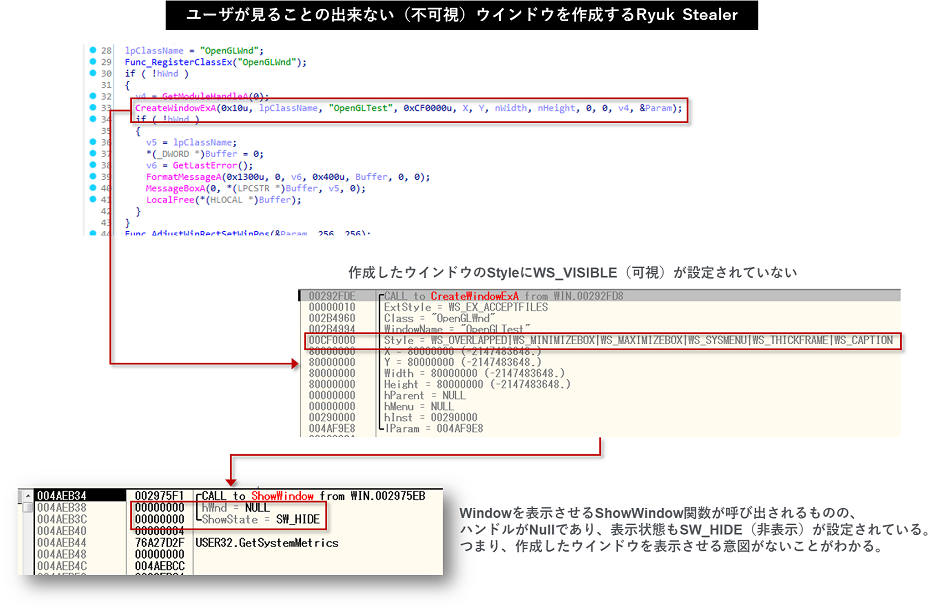Toggle the breakpoint dot on line 39
Viewport: 950px width, 611px height.
pos(93,176)
